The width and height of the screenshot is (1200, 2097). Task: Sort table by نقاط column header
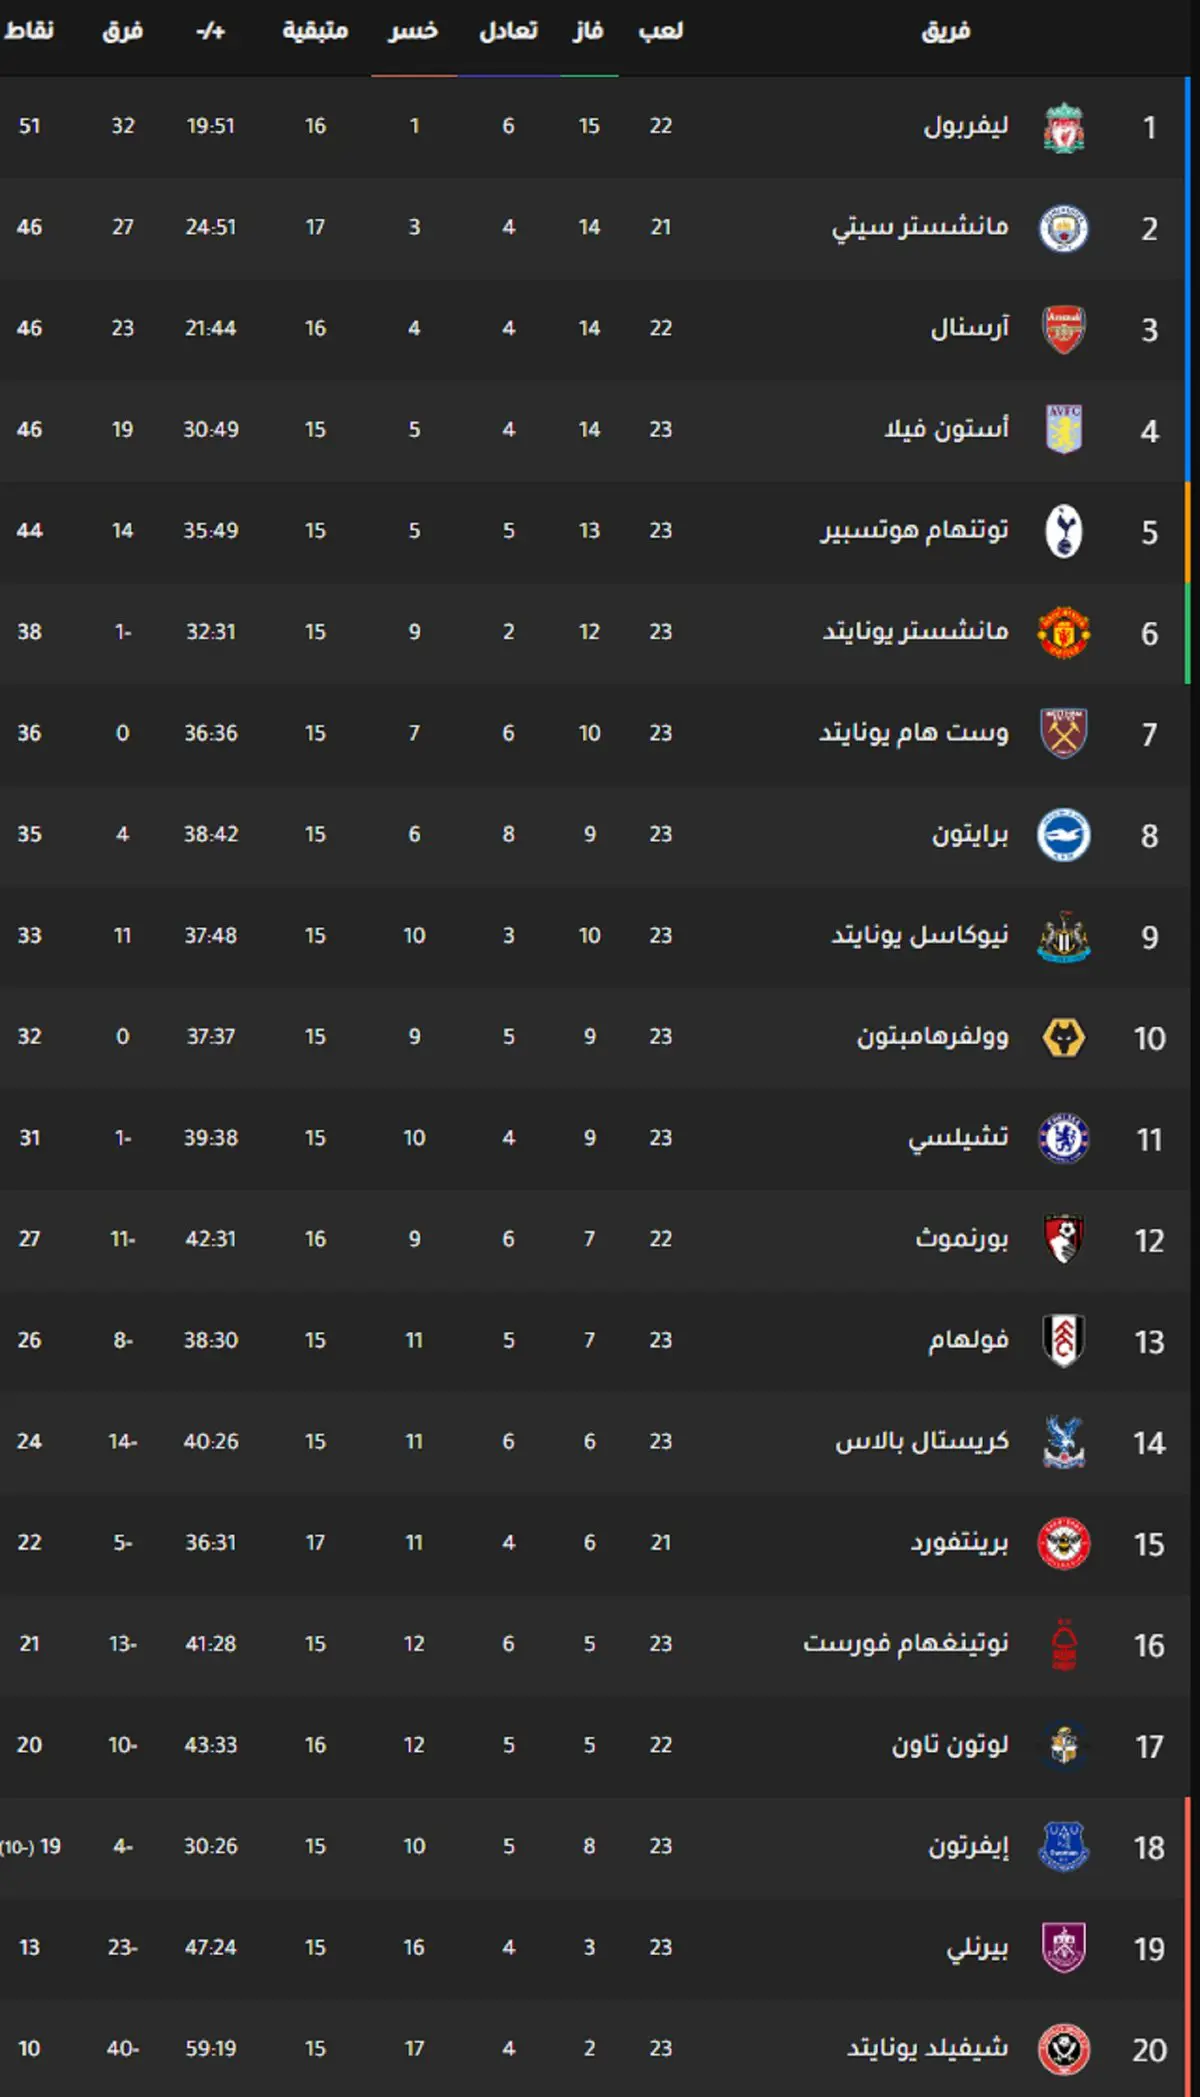point(29,31)
